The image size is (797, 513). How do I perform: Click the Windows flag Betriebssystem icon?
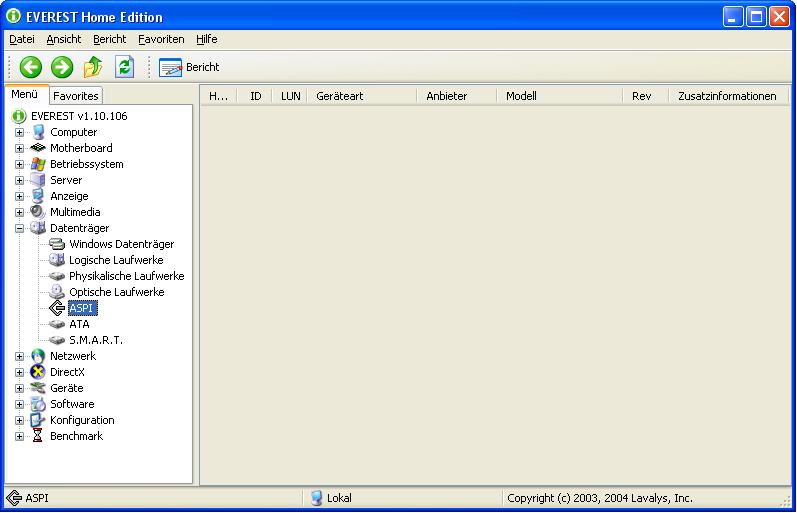point(38,164)
